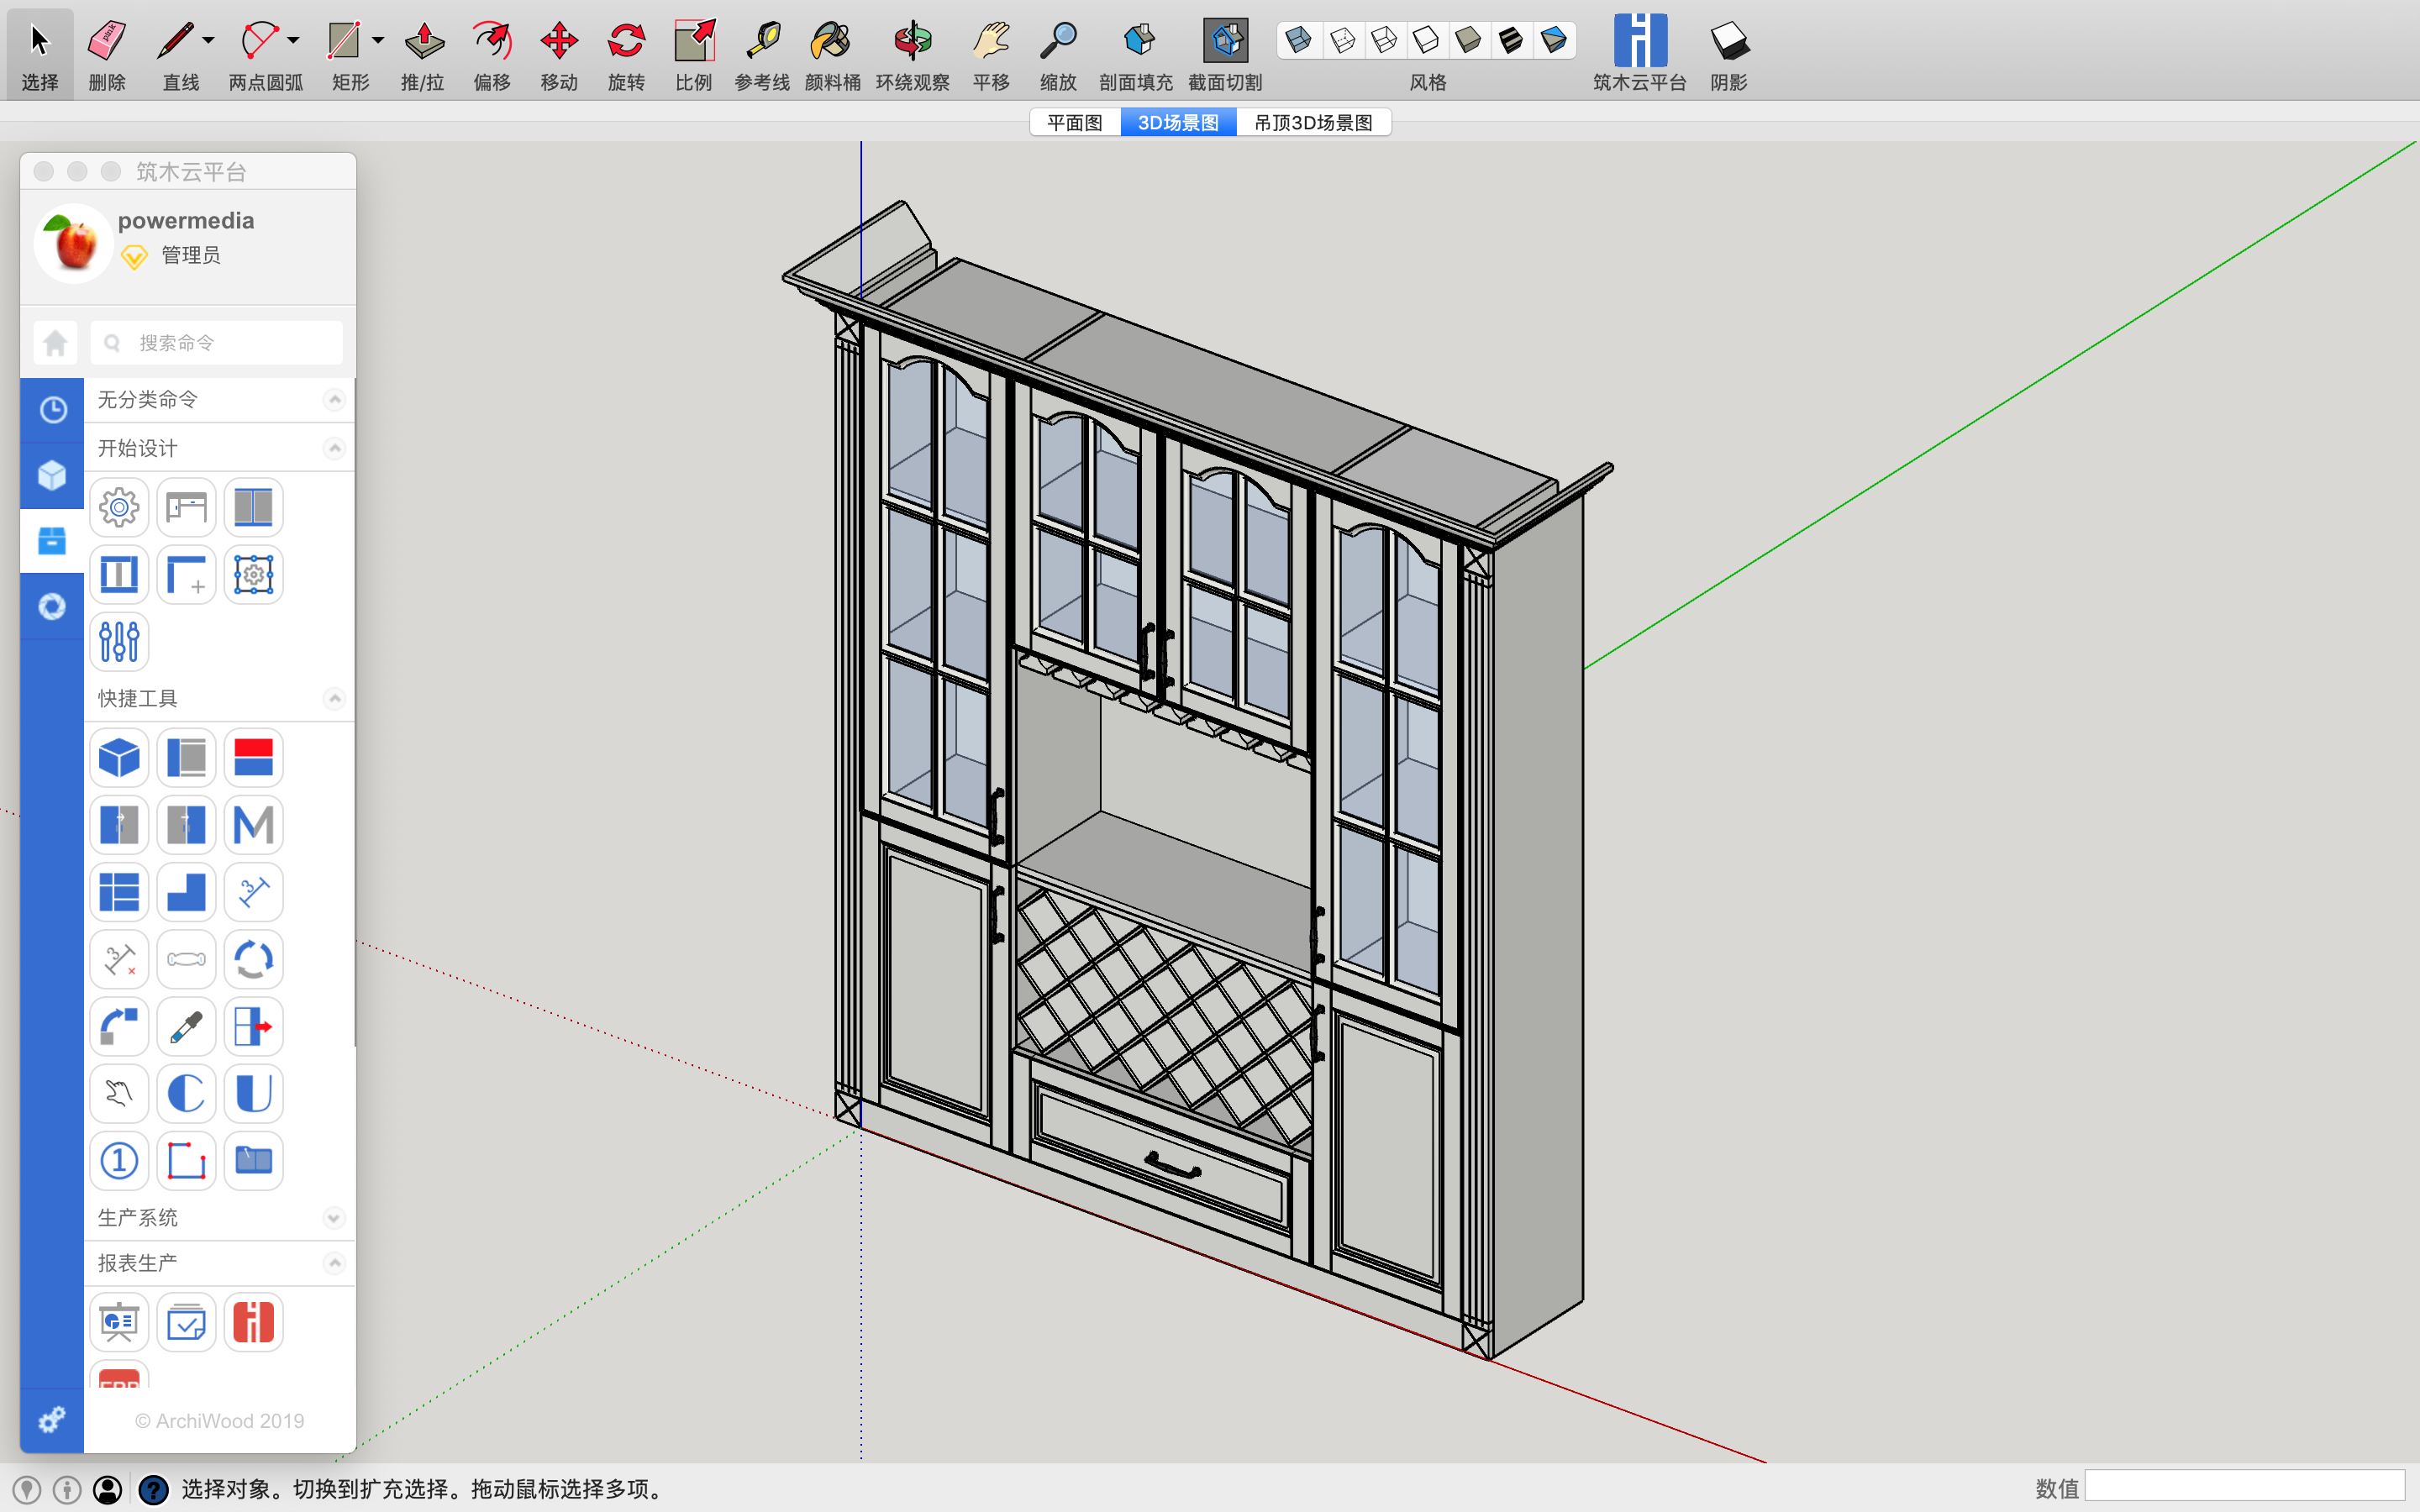Click the blue folder quick tool
Image resolution: width=2420 pixels, height=1512 pixels.
tap(253, 1160)
